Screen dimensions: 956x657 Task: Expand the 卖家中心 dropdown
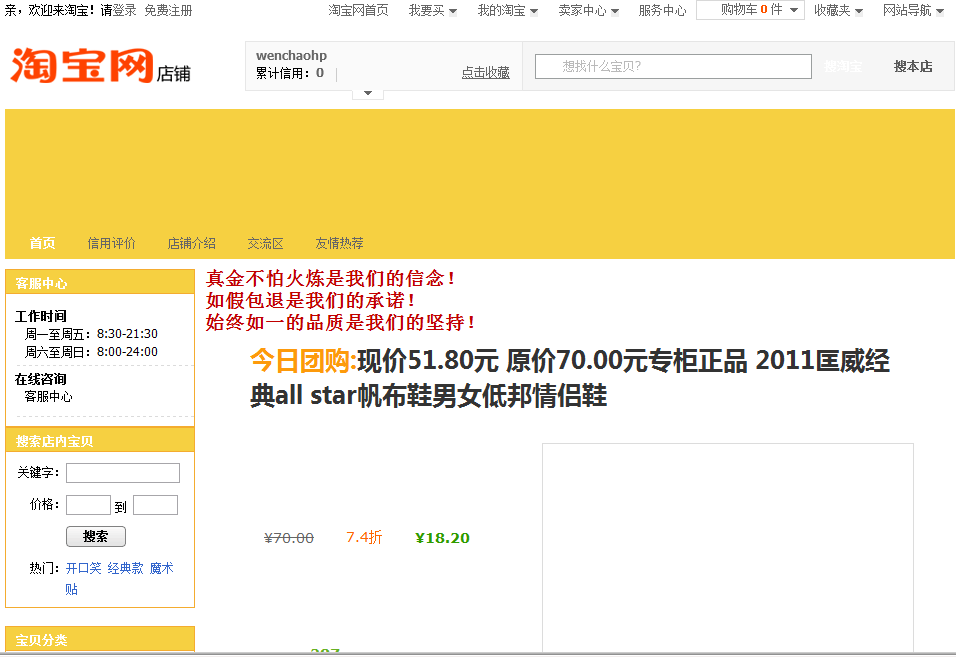pyautogui.click(x=588, y=10)
